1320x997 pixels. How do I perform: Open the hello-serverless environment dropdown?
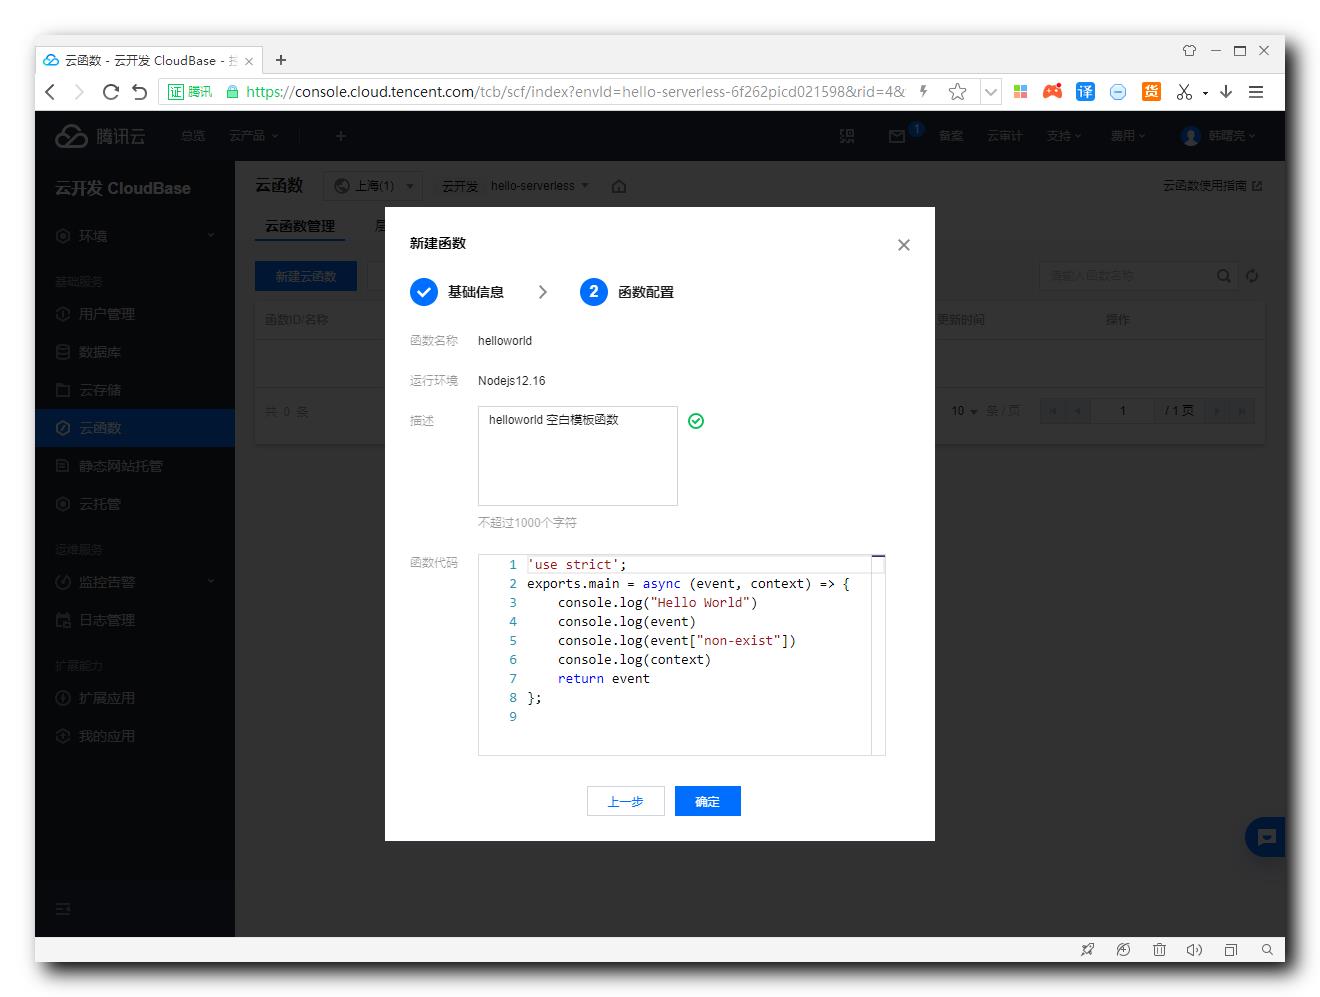coord(540,186)
